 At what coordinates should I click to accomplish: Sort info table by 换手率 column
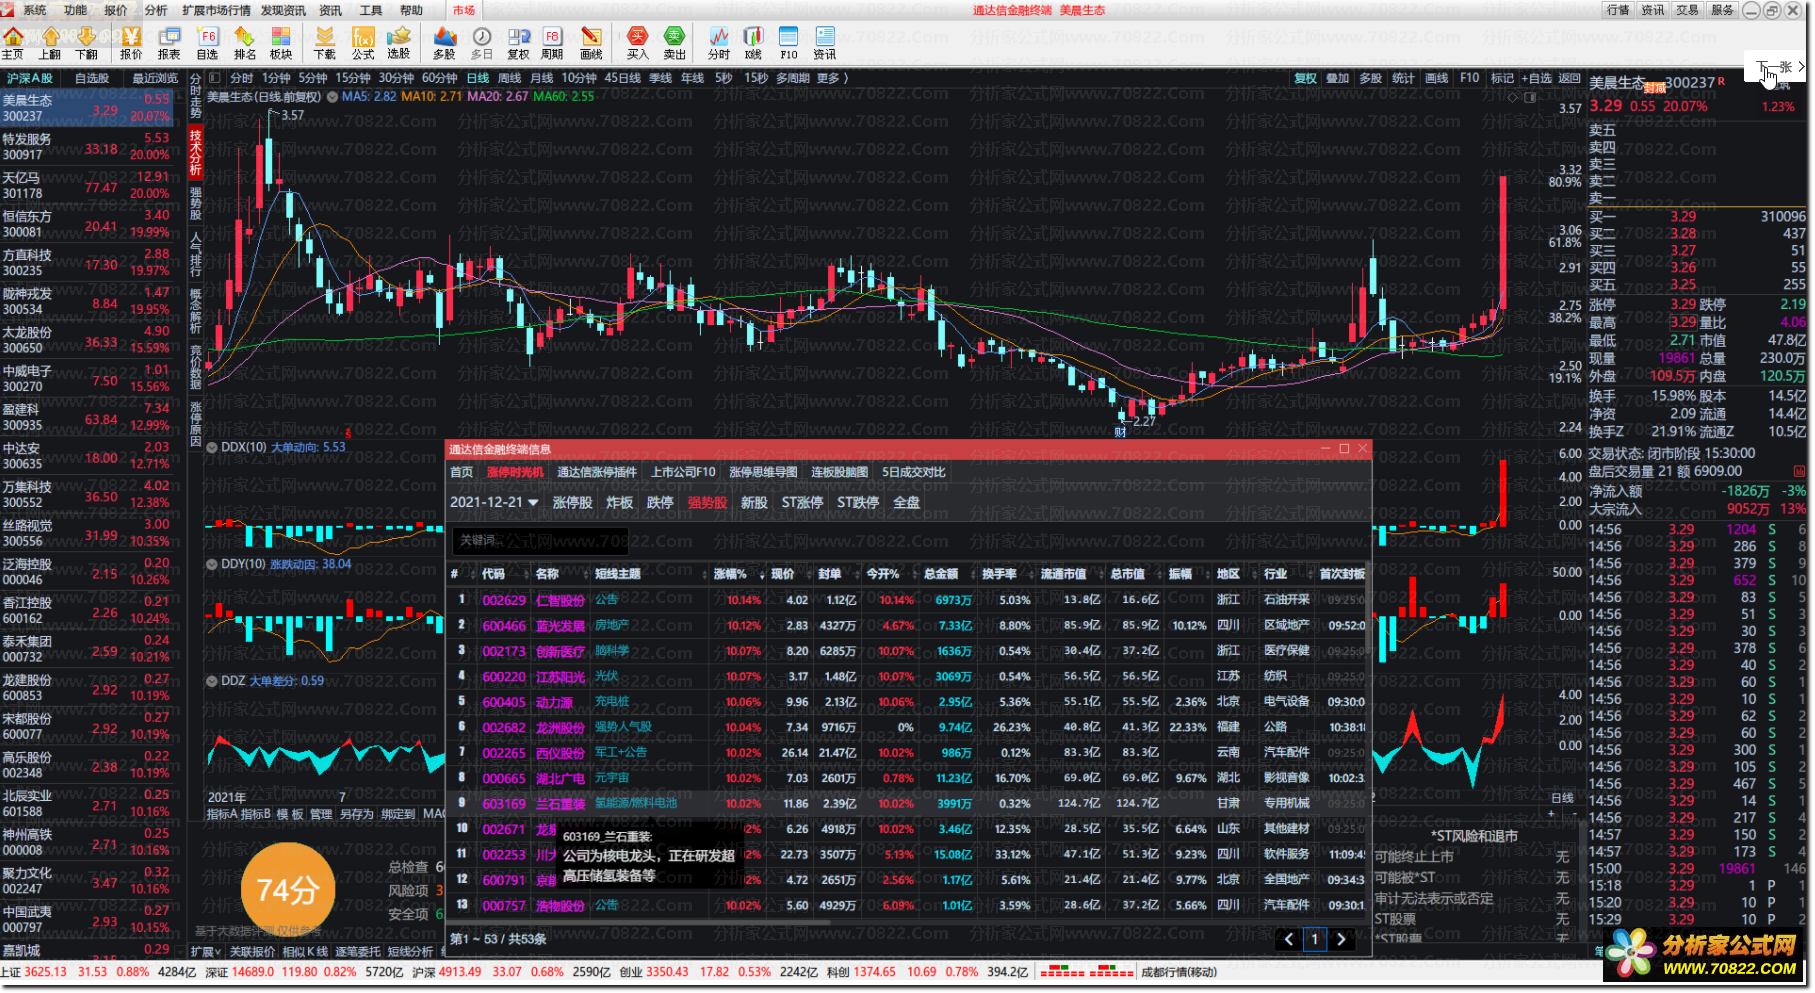(x=1000, y=574)
